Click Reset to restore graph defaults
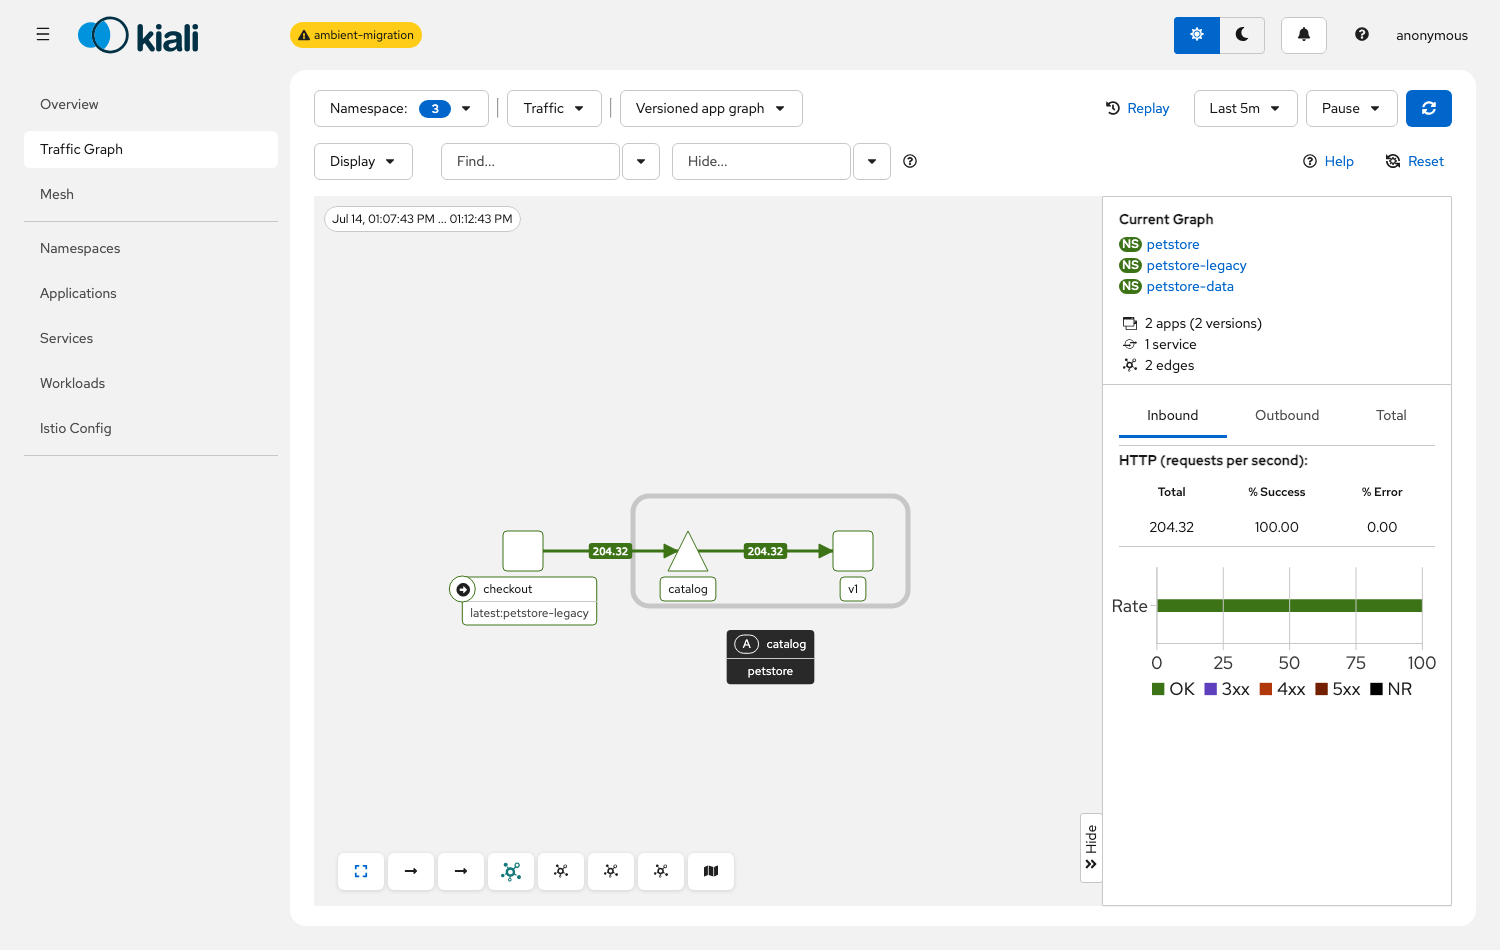The width and height of the screenshot is (1500, 950). point(1414,161)
